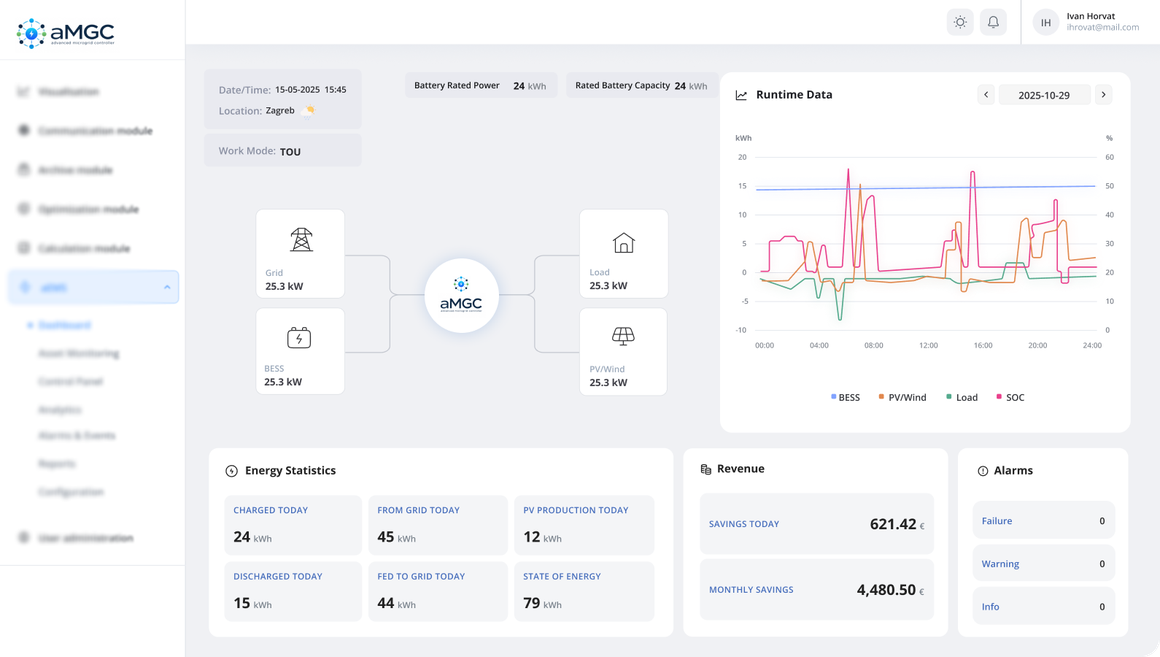Click the Archive module sidebar icon
Screen dimensions: 1160x657
[x=24, y=169]
